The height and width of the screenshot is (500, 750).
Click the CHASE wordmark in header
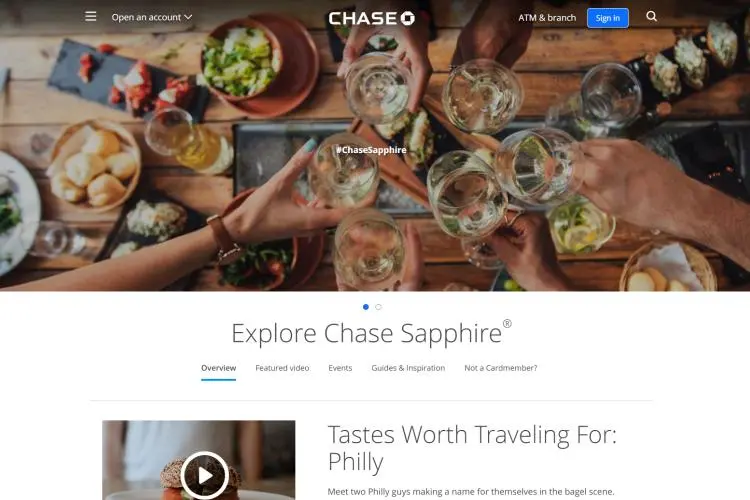pos(363,18)
